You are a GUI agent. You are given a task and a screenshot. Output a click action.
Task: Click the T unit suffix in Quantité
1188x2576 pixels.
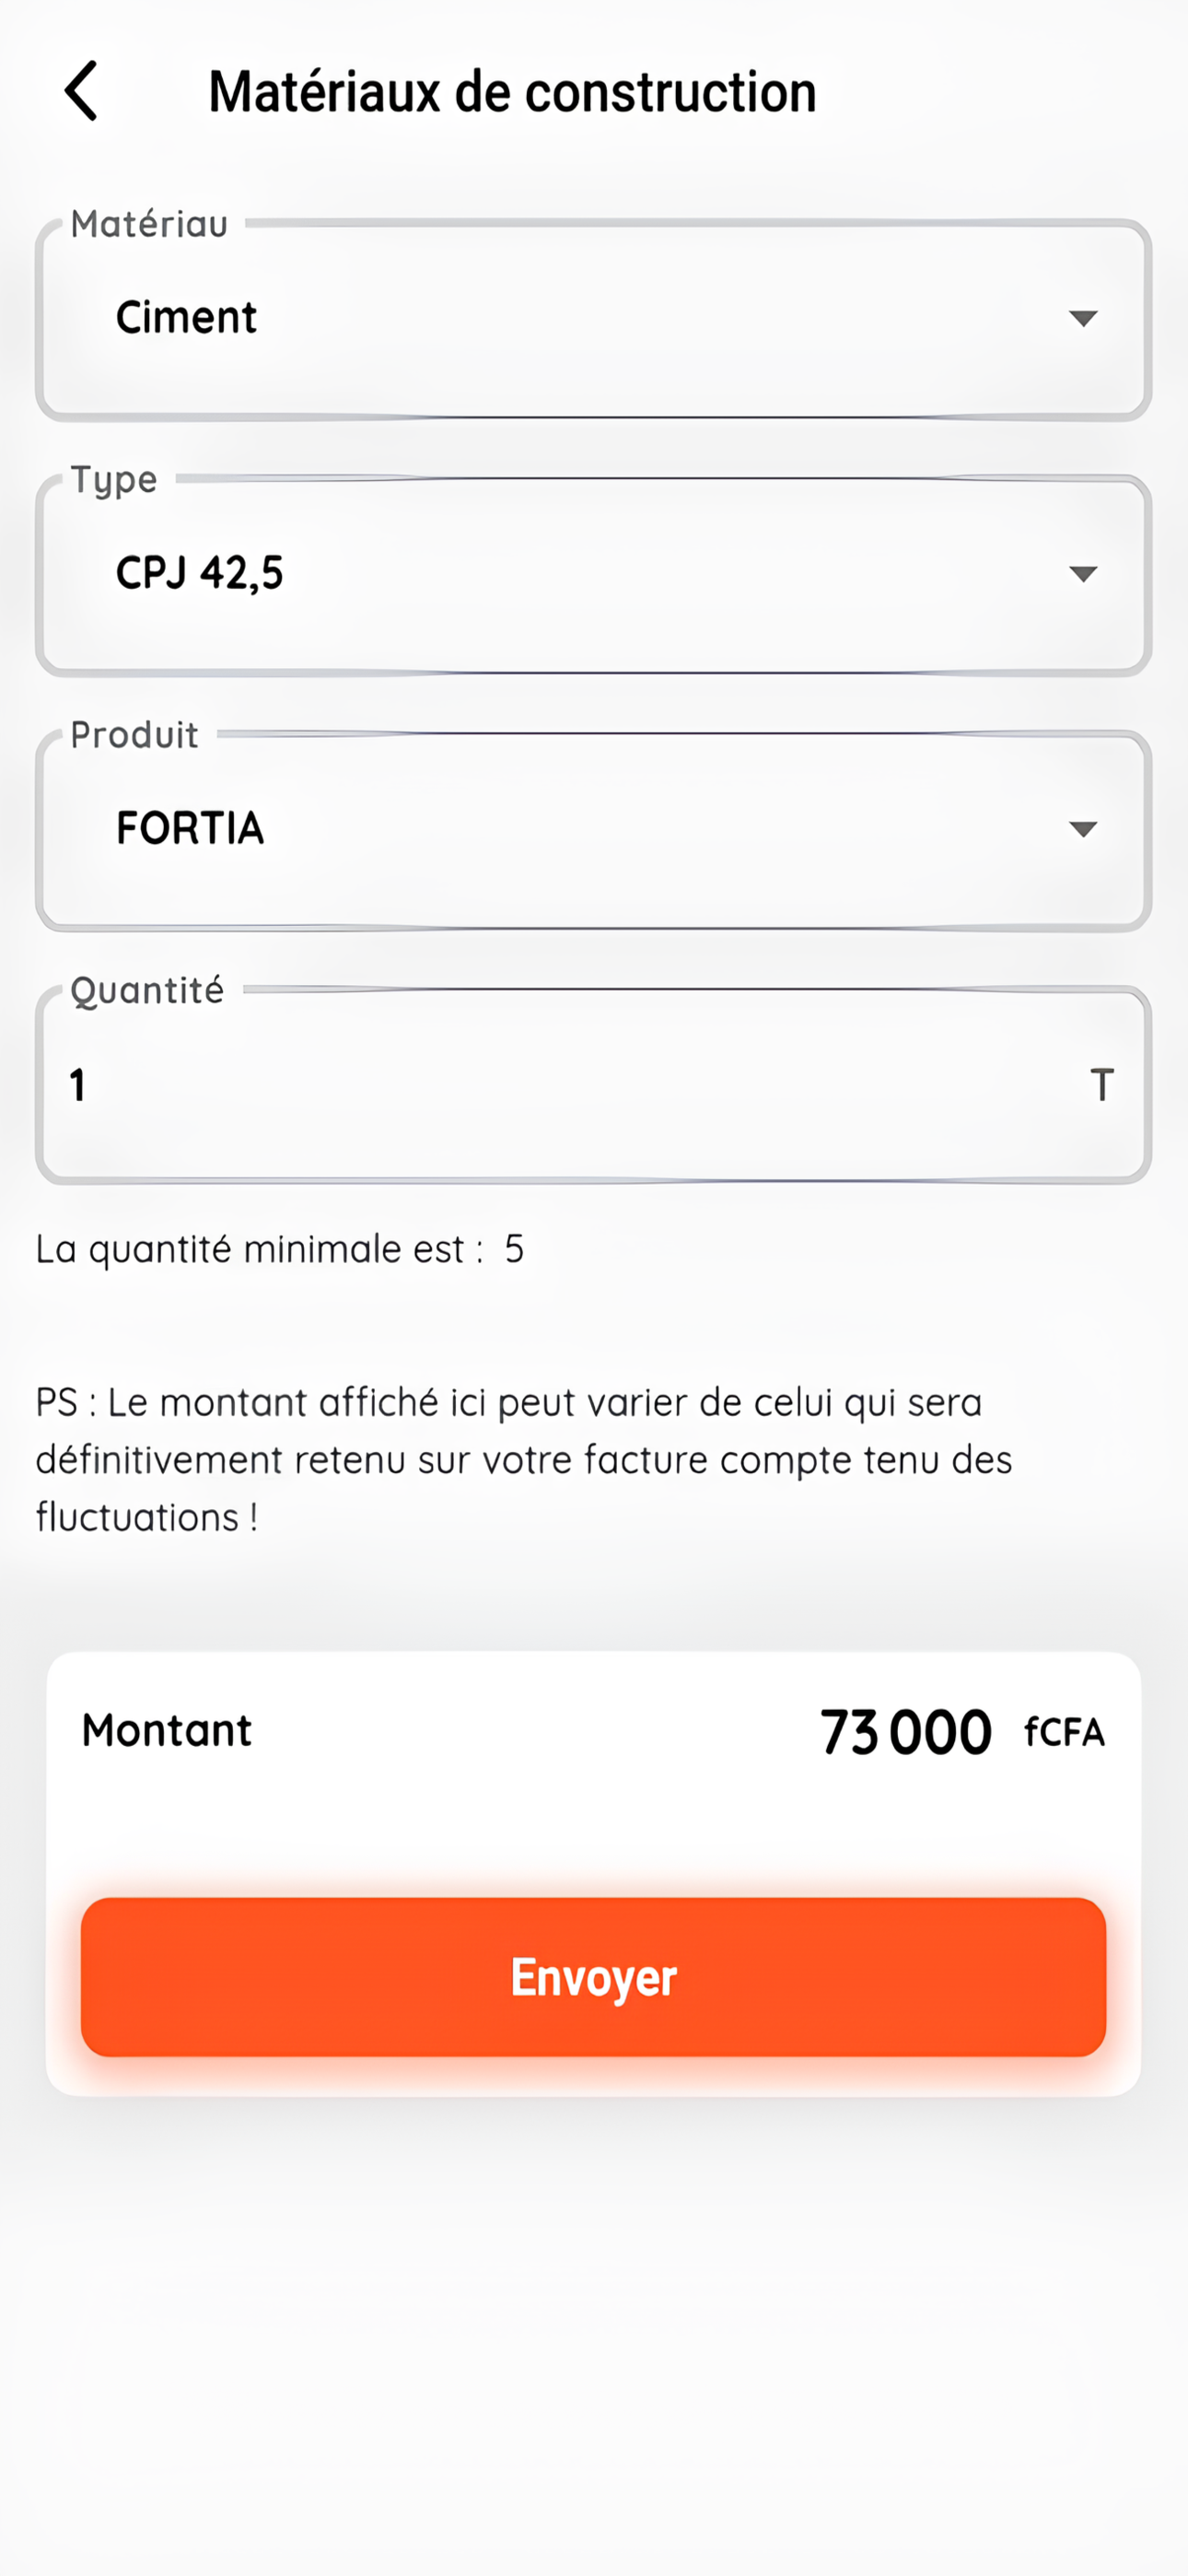(x=1101, y=1085)
